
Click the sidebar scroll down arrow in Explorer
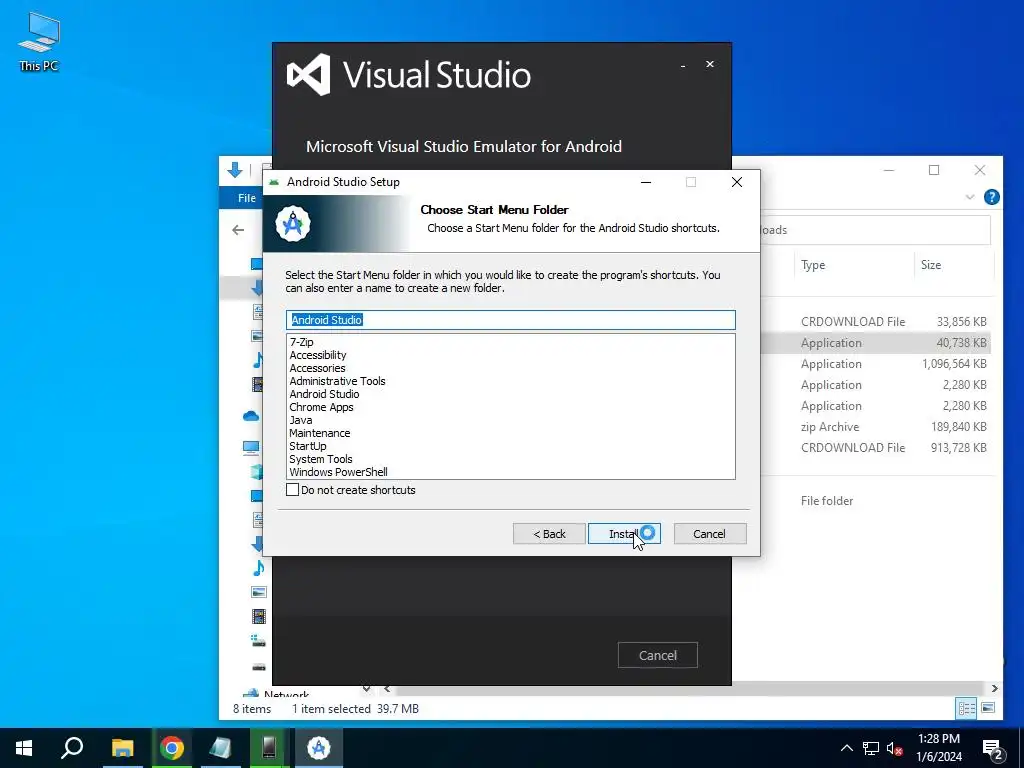tap(366, 688)
